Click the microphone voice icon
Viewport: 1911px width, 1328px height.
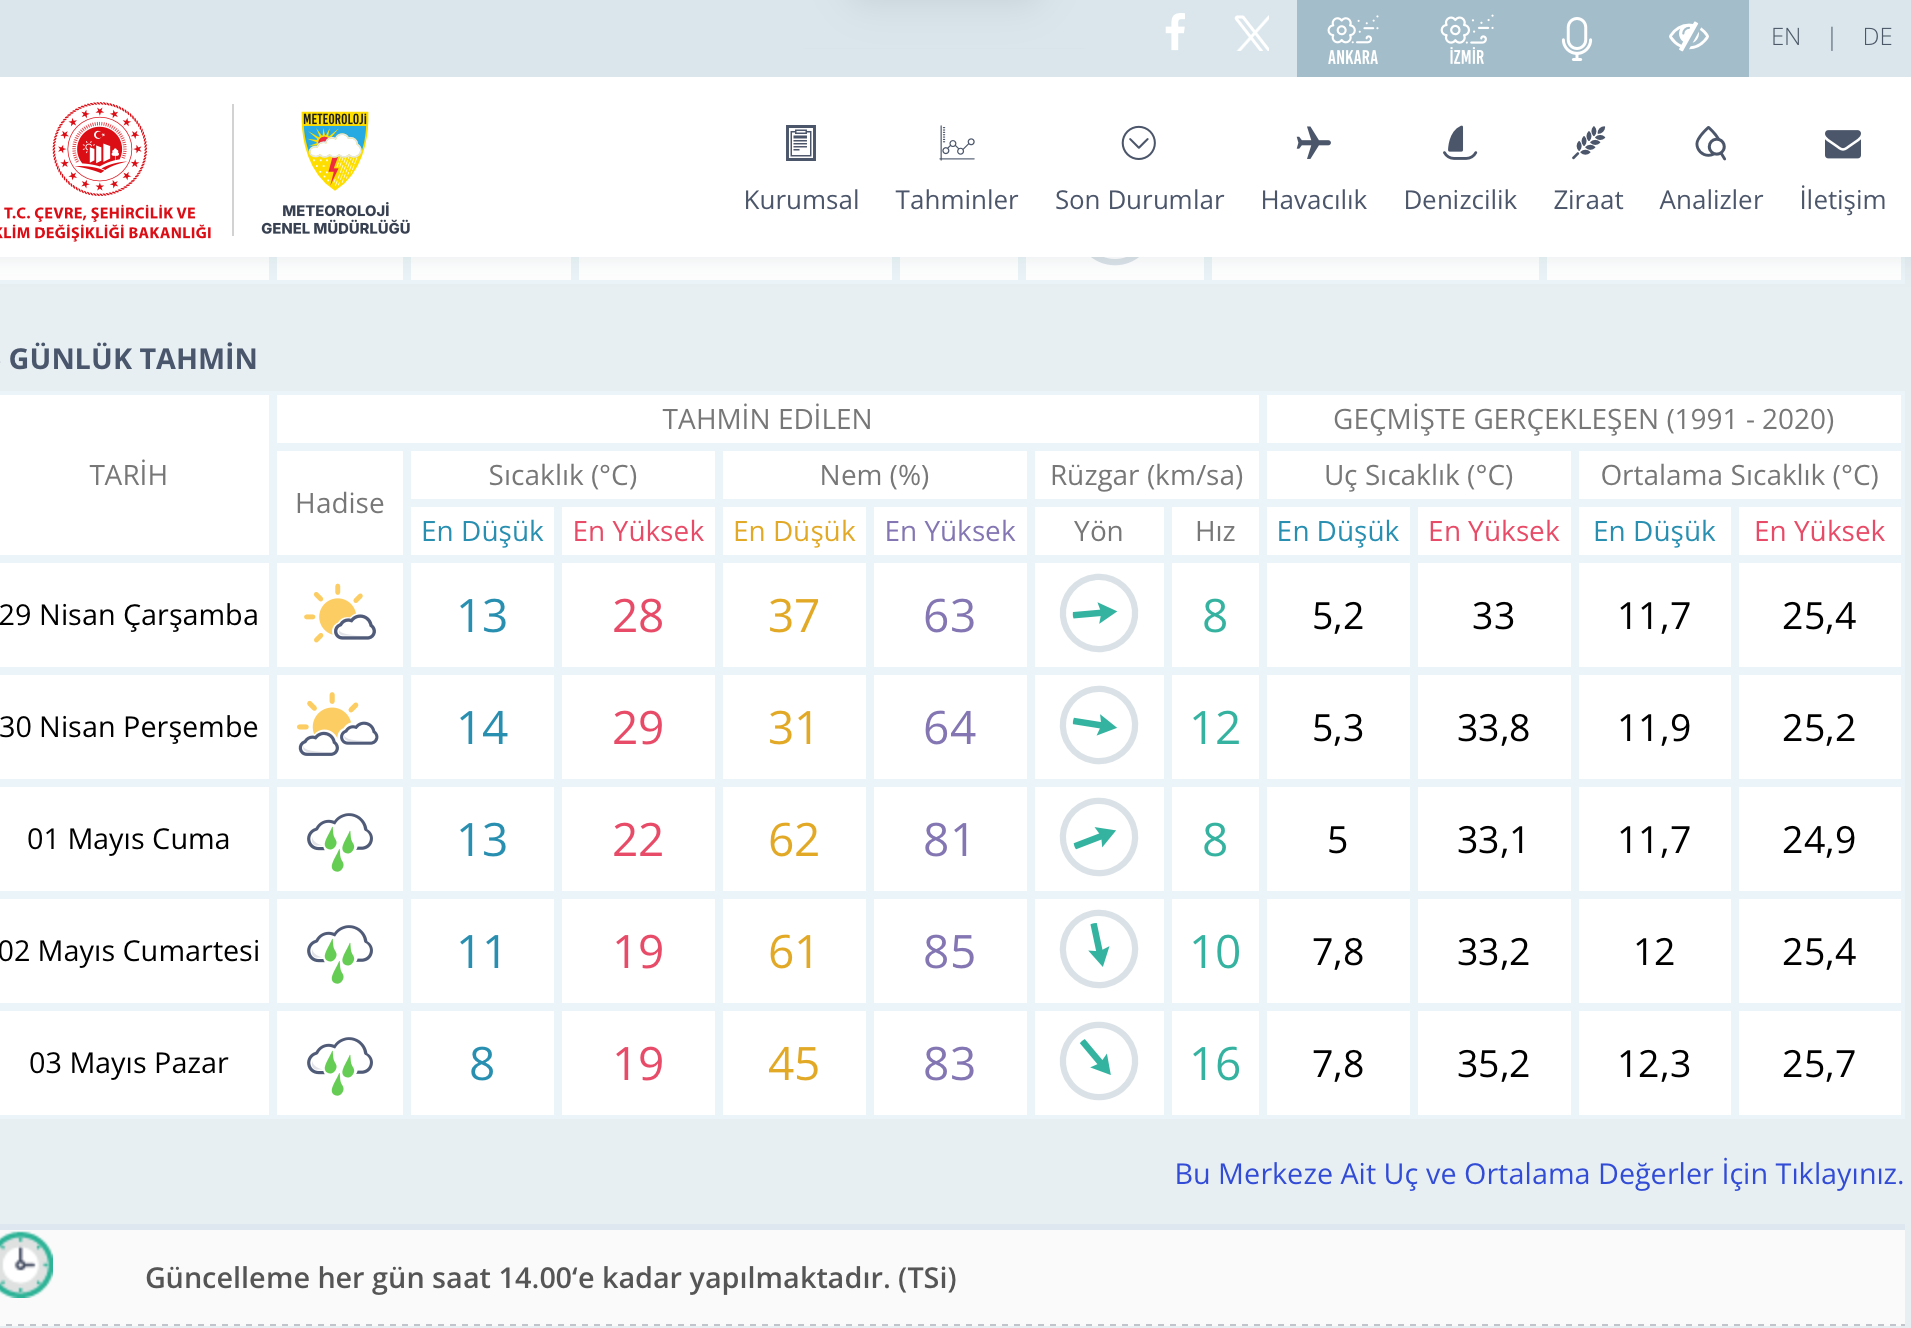1577,38
